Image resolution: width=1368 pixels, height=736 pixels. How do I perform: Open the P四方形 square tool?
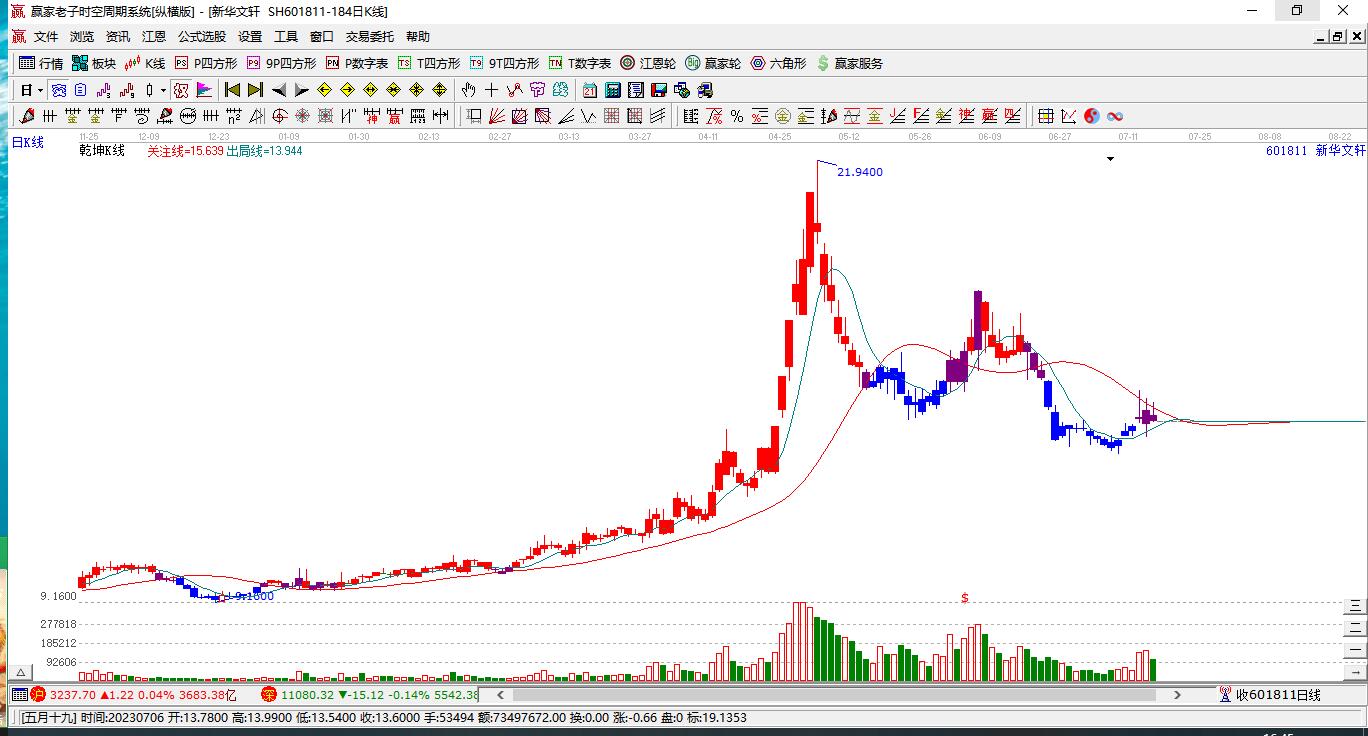pos(206,63)
